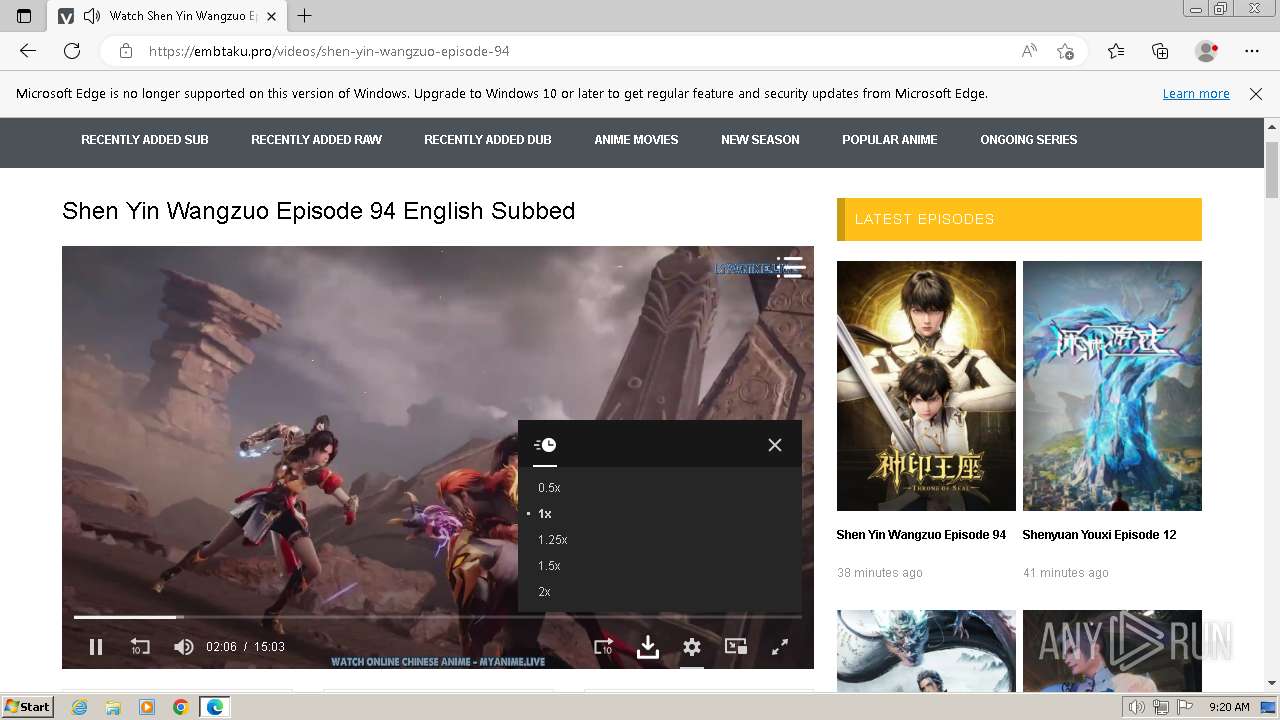View site information lock icon
The width and height of the screenshot is (1280, 720).
pyautogui.click(x=126, y=51)
